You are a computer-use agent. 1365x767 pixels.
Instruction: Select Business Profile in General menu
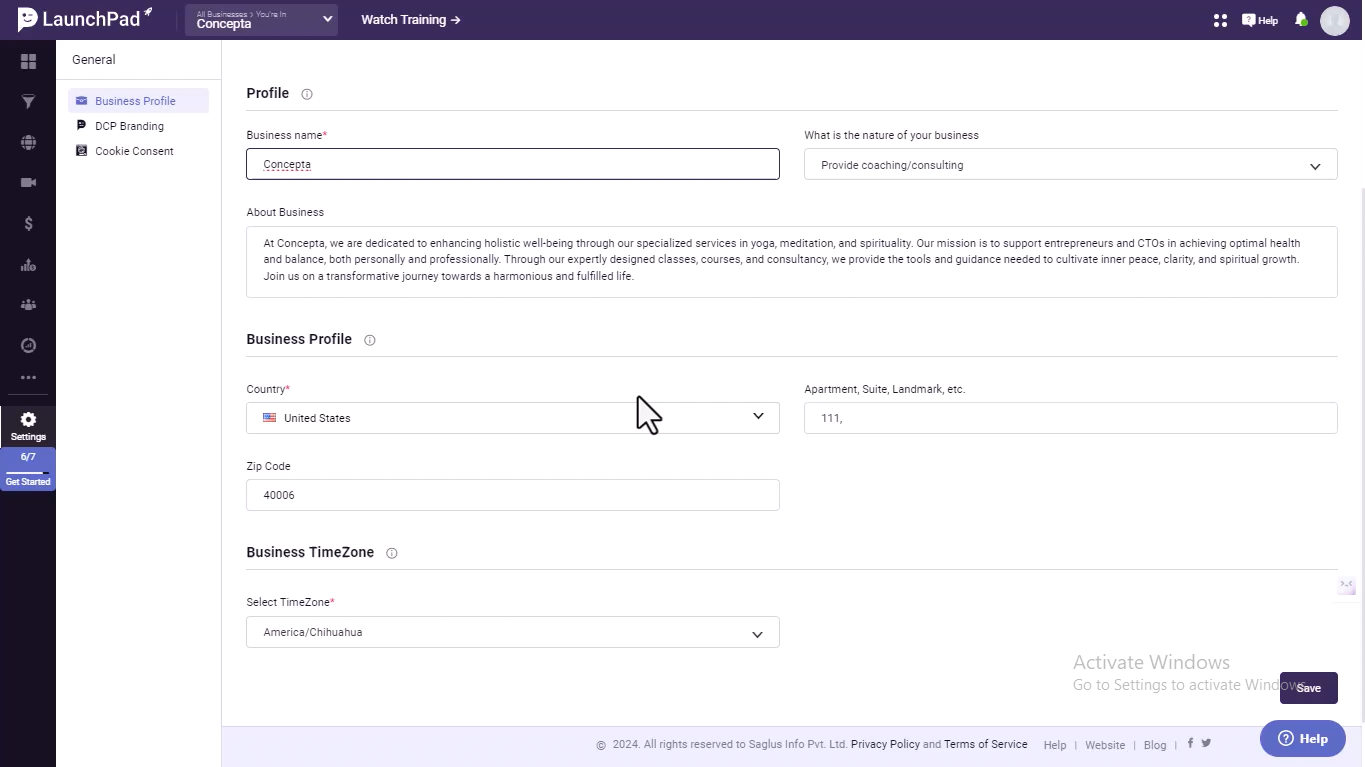[x=138, y=101]
